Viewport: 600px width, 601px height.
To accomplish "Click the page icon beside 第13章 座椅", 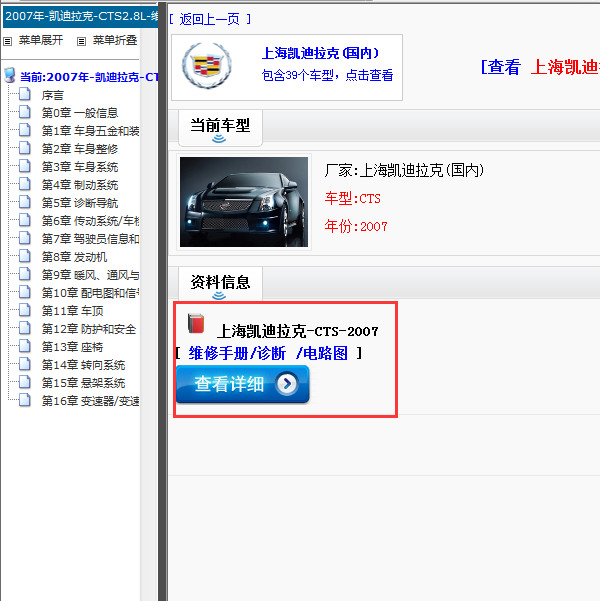I will 26,347.
